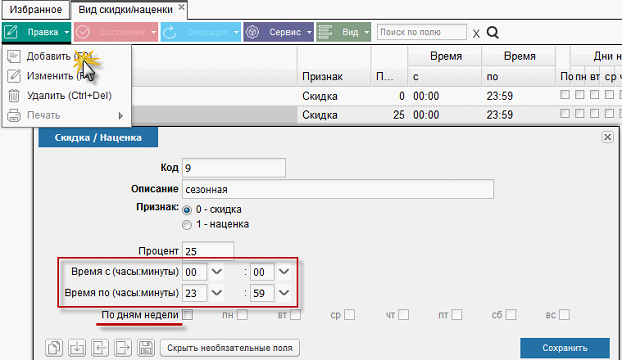The image size is (622, 360).
Task: Select the 1 - наценка radio button
Action: pos(186,225)
